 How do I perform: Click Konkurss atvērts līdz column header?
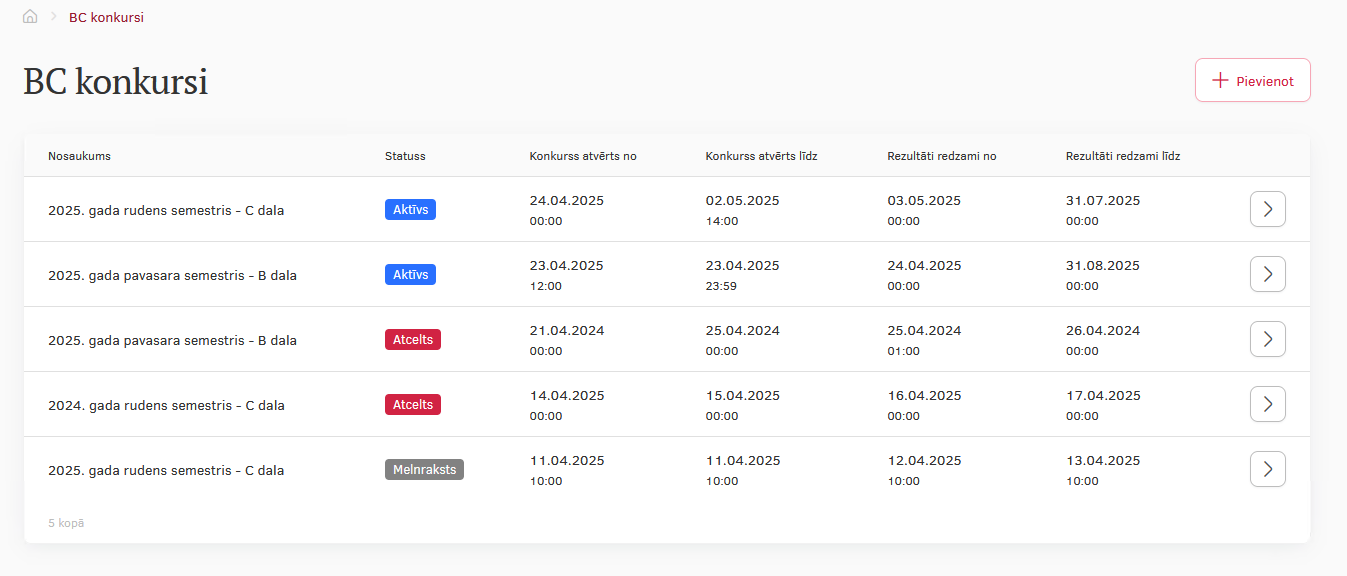(762, 156)
